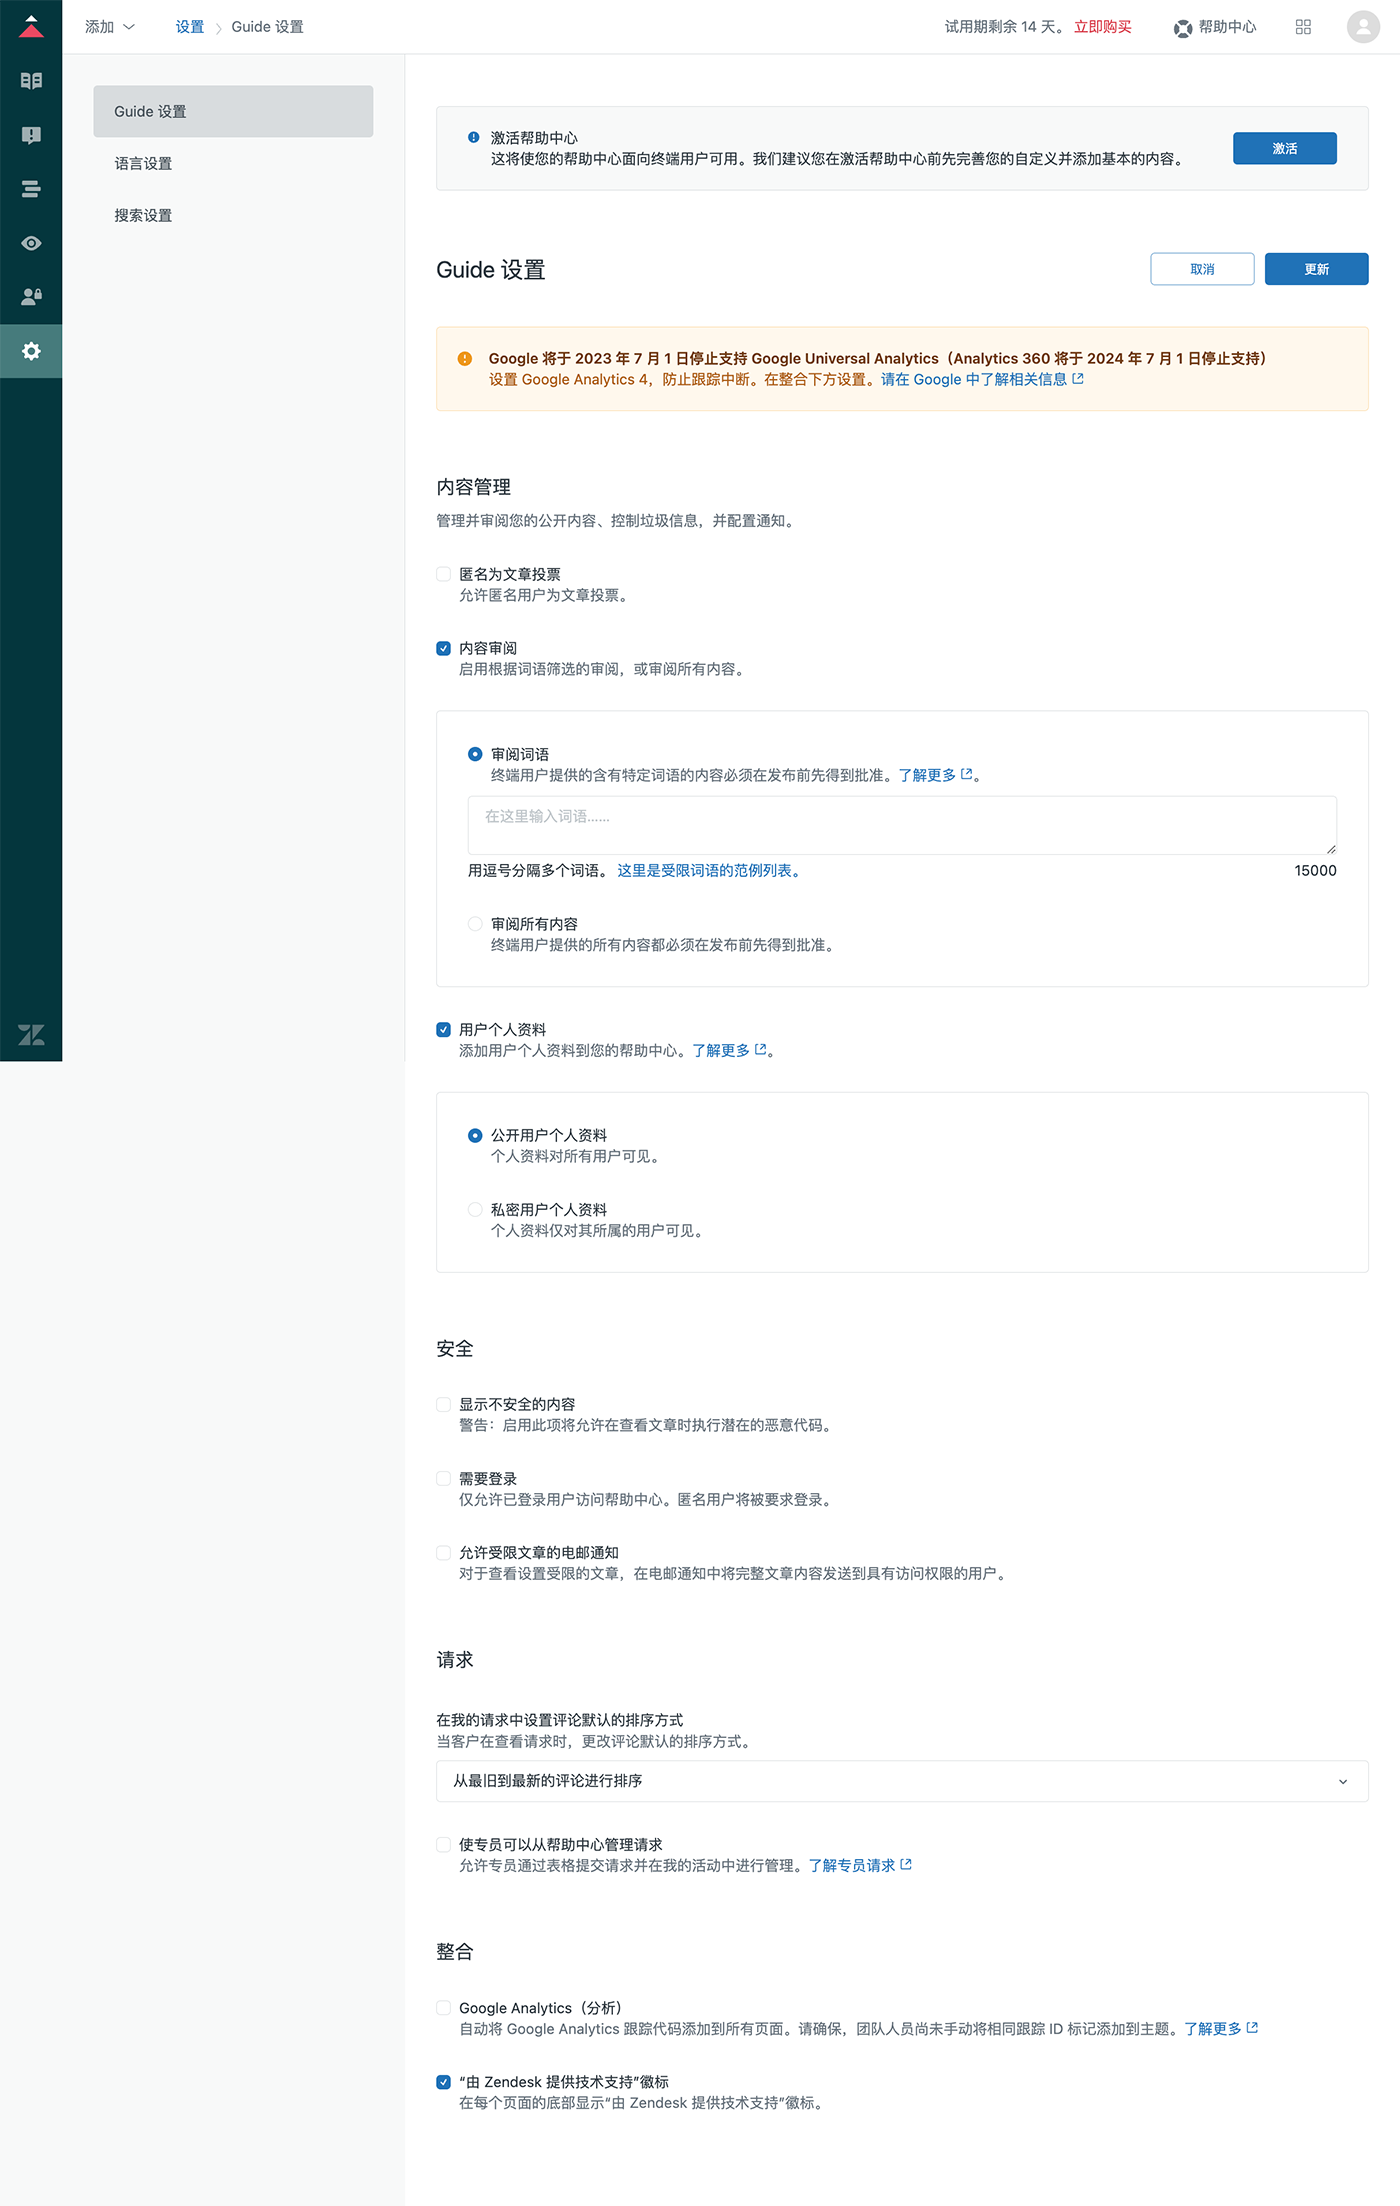Screen dimensions: 1400x2206
Task: Open the community moderation speech bubble icon
Action: click(x=31, y=135)
